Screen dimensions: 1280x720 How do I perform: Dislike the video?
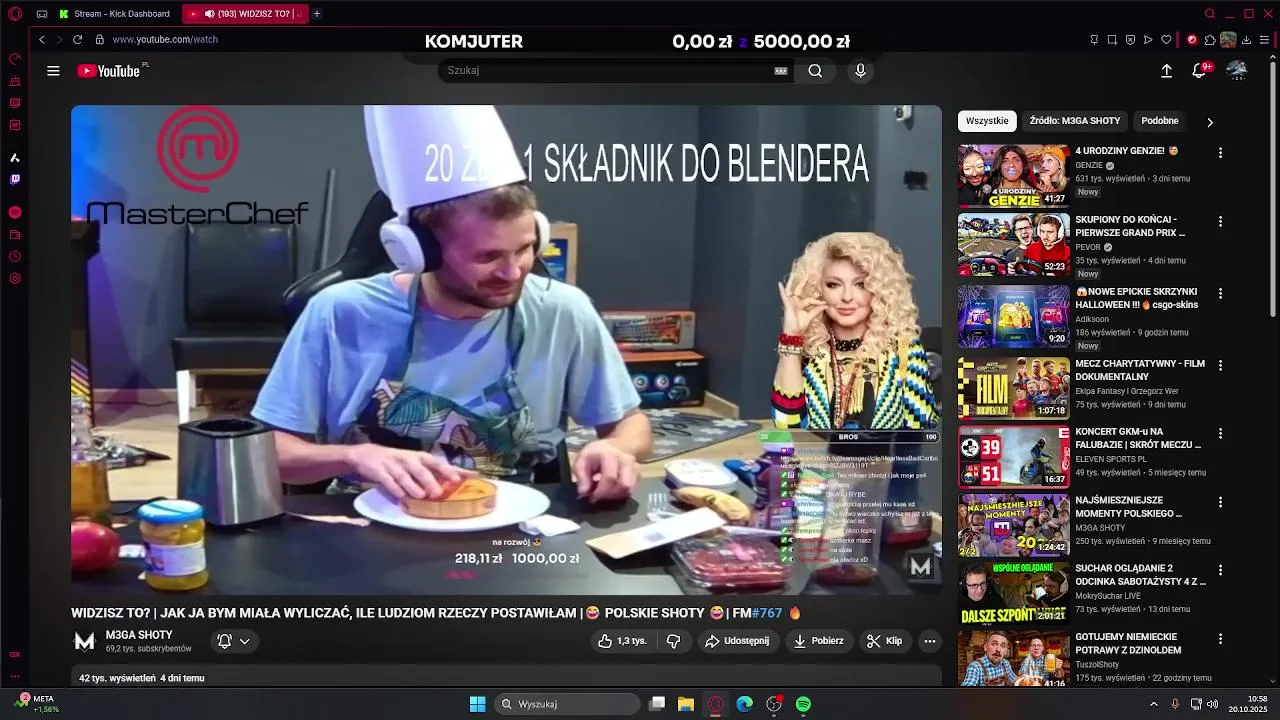(x=673, y=641)
